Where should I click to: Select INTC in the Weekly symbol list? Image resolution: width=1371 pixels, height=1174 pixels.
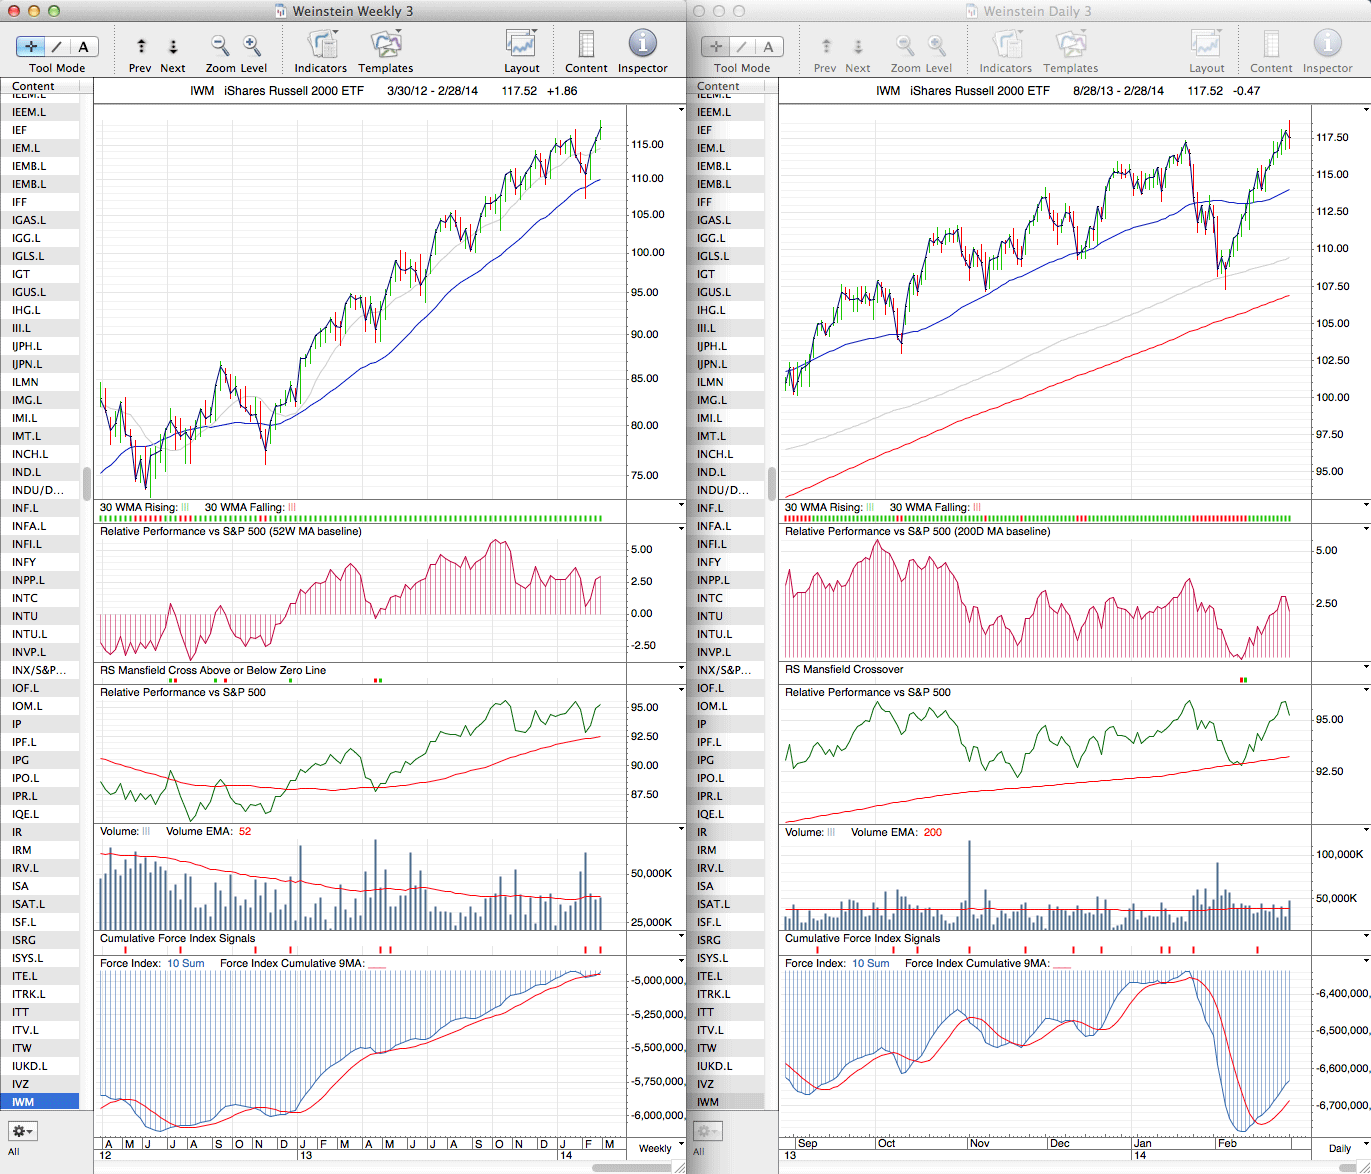coord(25,598)
